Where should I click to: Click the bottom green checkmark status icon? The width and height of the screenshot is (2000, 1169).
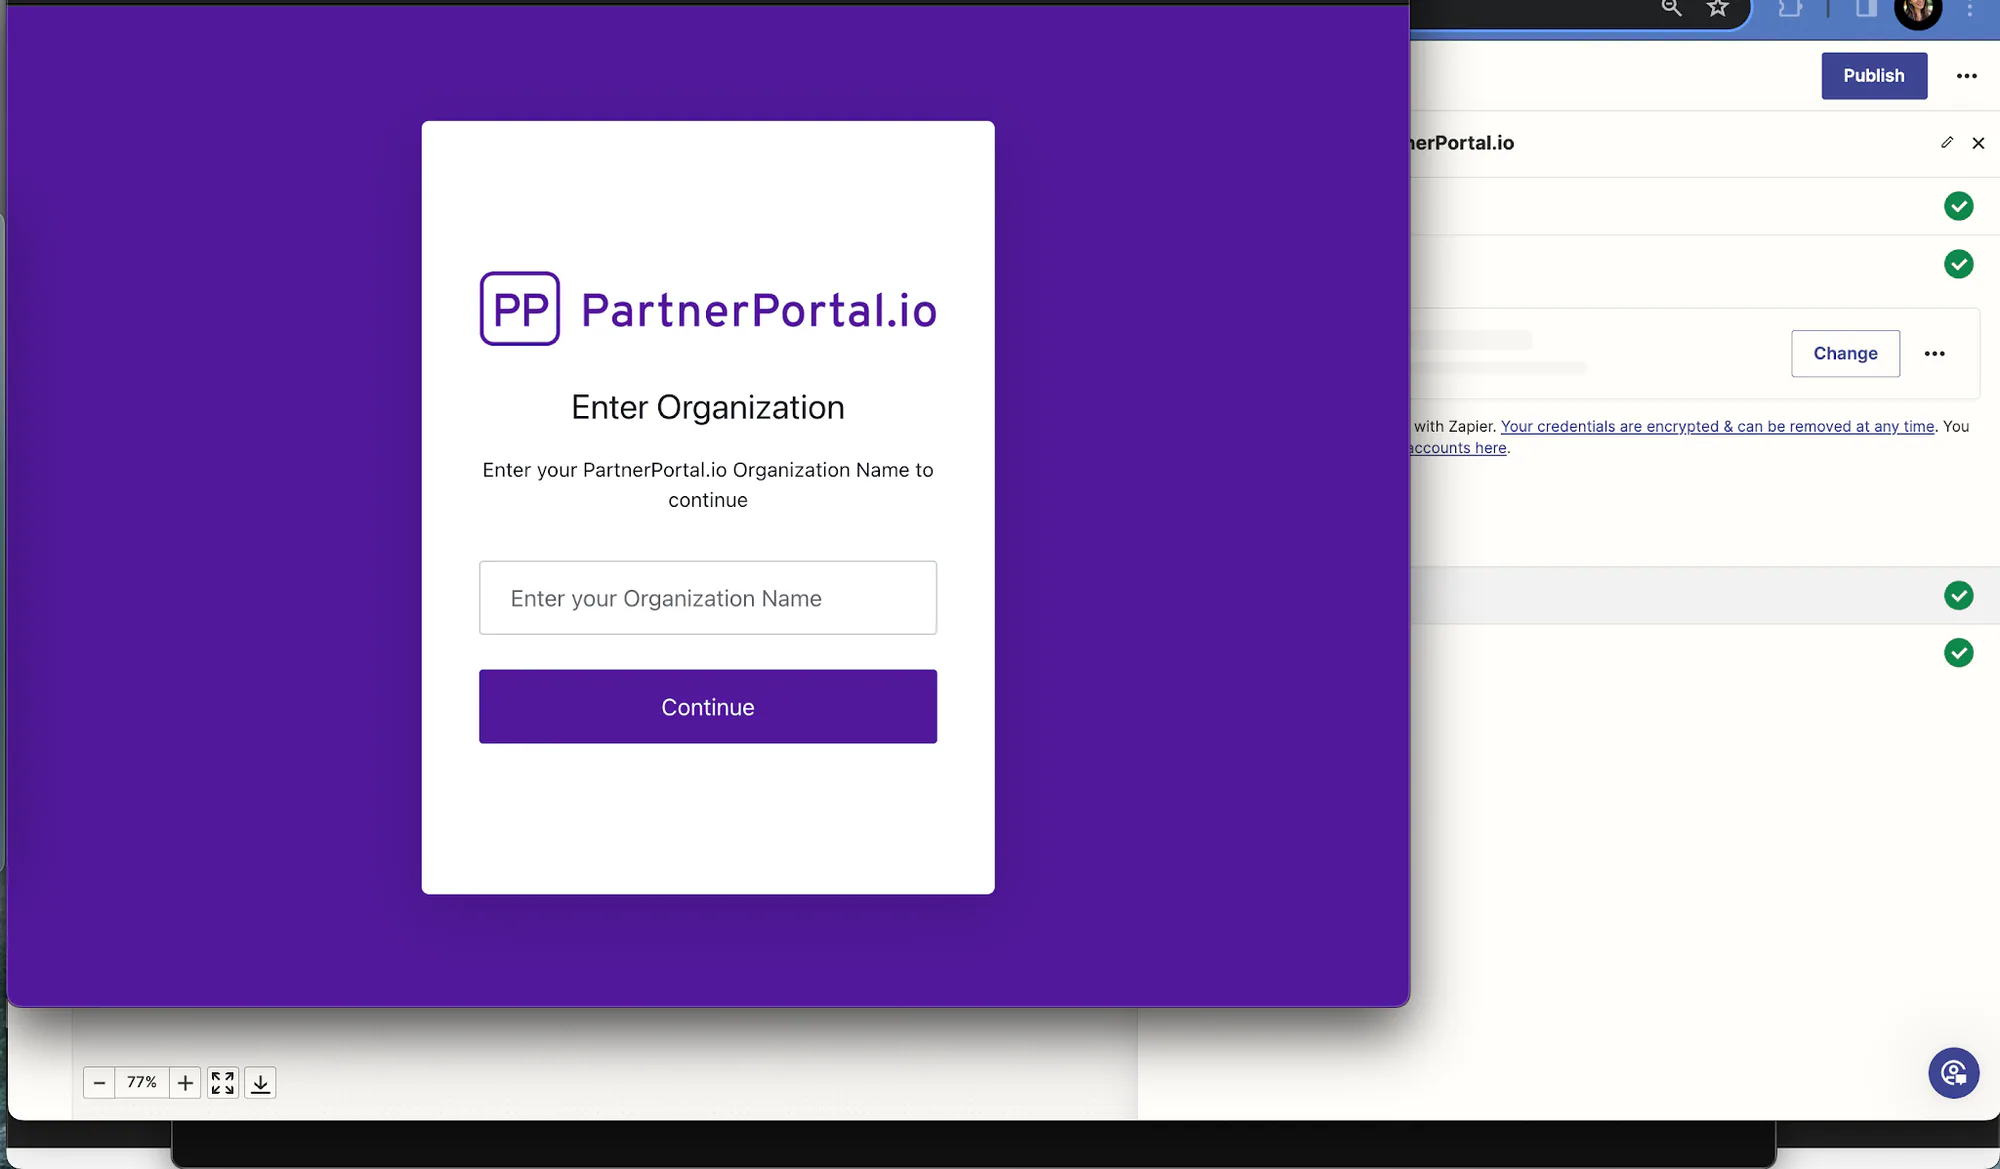pos(1958,653)
